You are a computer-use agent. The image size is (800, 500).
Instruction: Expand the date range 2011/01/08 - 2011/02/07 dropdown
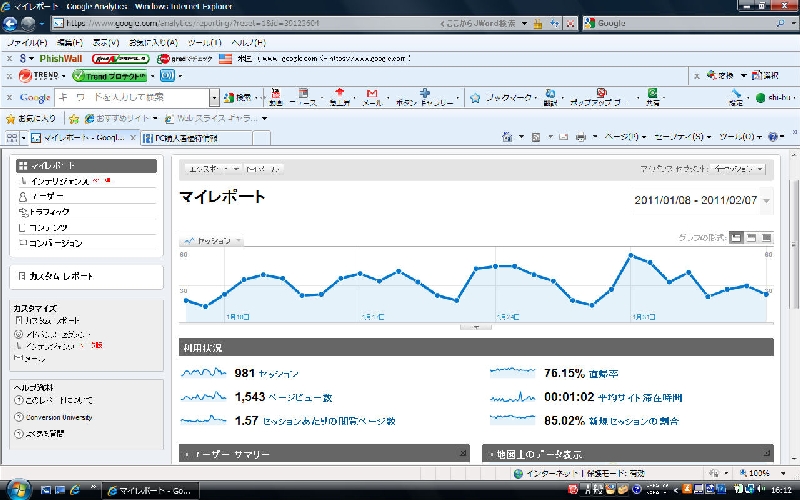click(x=766, y=200)
